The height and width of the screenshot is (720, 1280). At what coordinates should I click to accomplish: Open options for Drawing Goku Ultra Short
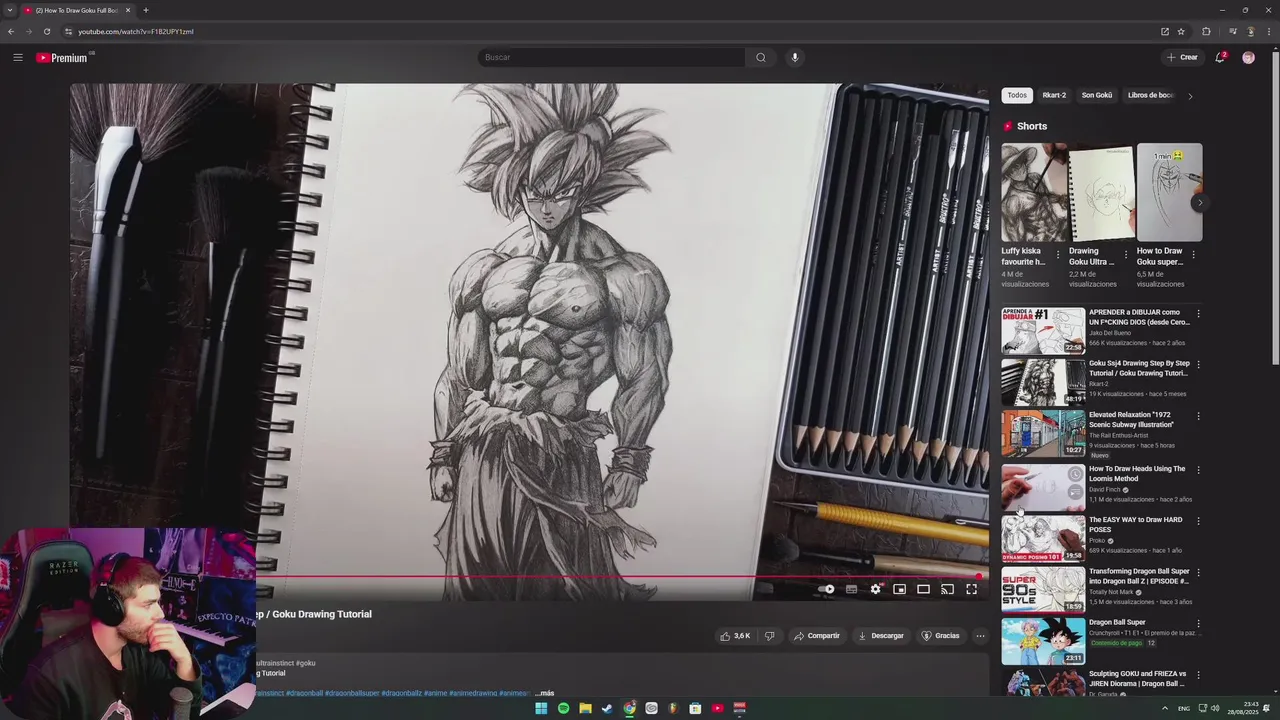pyautogui.click(x=1126, y=255)
